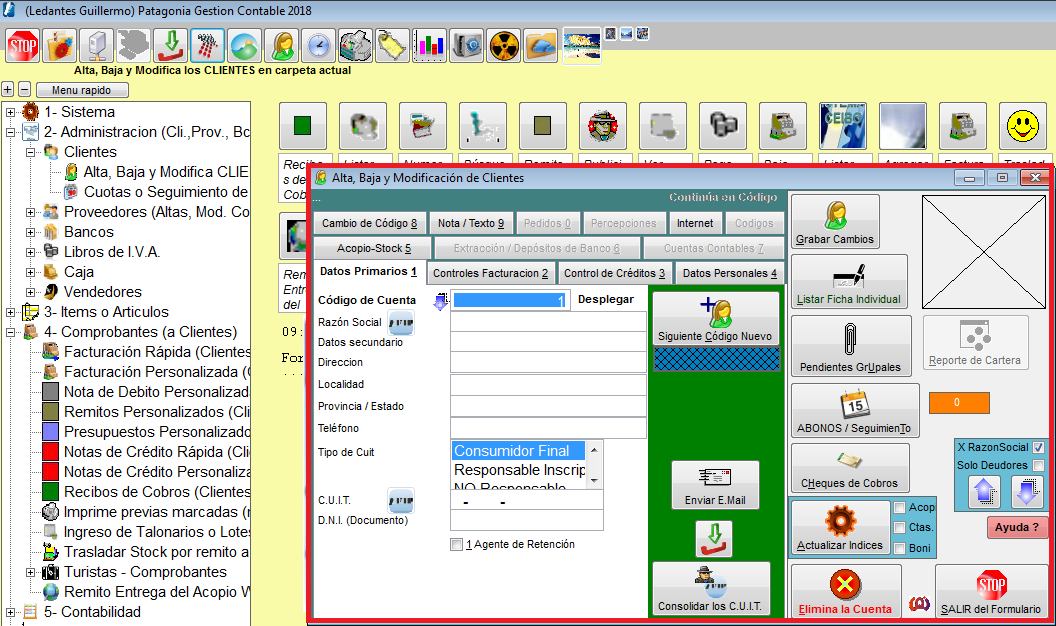Click red download arrow icon below Enviar E.Mail

click(714, 538)
